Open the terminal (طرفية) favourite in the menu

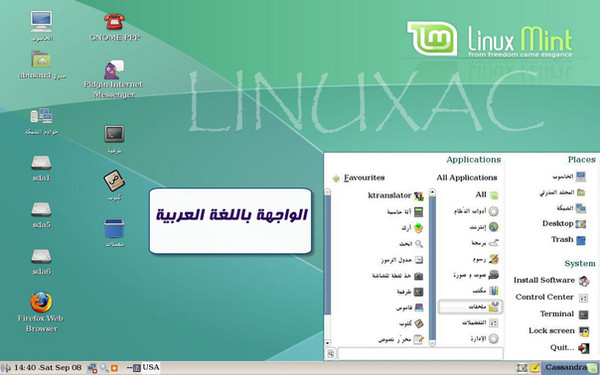(x=410, y=292)
